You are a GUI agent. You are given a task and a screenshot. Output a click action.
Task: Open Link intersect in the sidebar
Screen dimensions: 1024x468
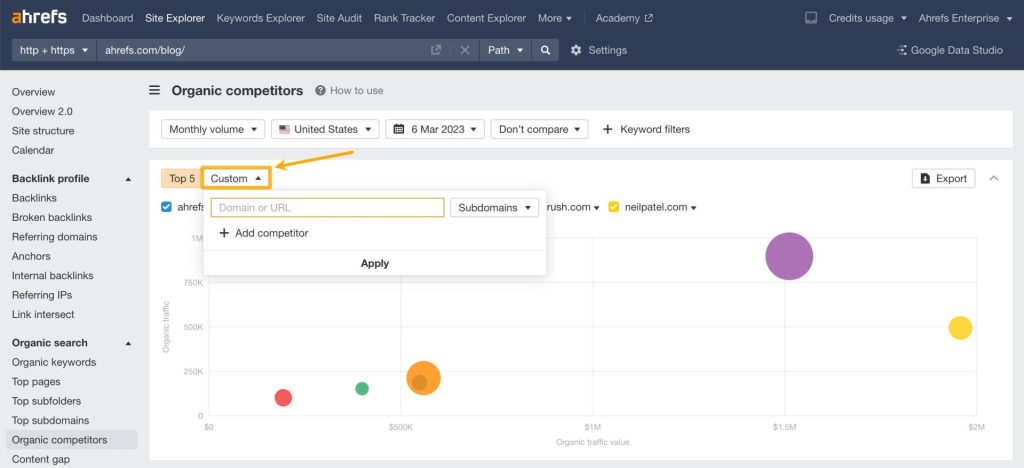tap(43, 315)
